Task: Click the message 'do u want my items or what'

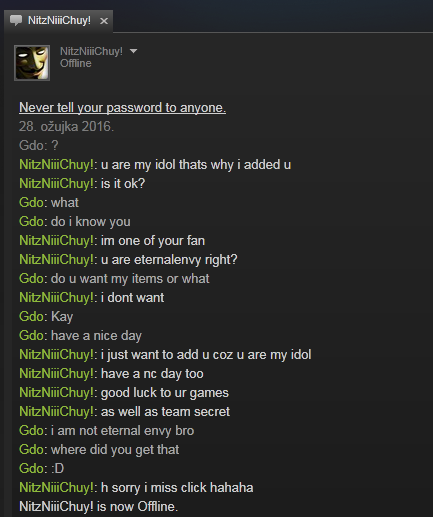Action: tap(130, 279)
